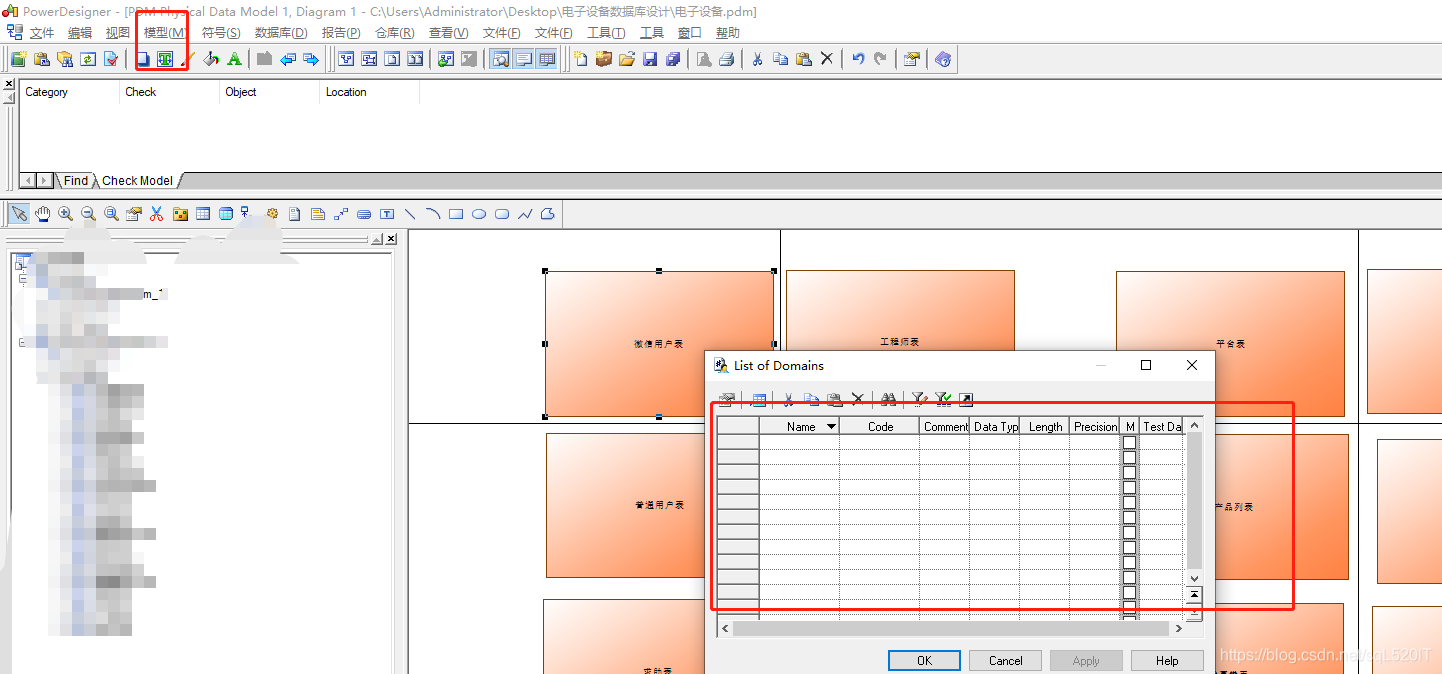1442x674 pixels.
Task: Tick the M checkbox in fifth domain row
Action: pos(1129,503)
